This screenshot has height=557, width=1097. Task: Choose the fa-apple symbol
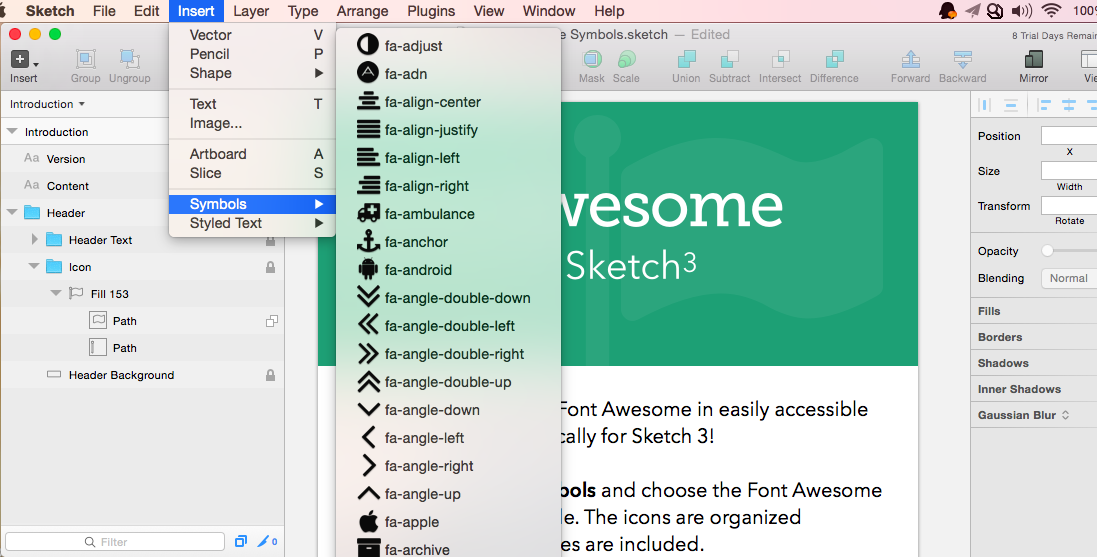tap(448, 521)
